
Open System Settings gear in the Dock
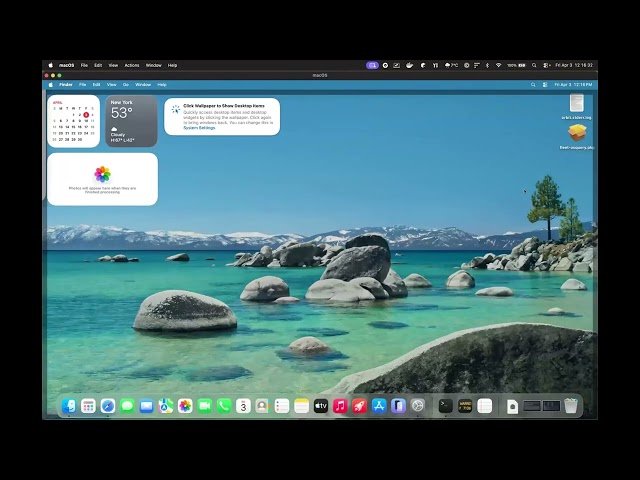coord(418,406)
